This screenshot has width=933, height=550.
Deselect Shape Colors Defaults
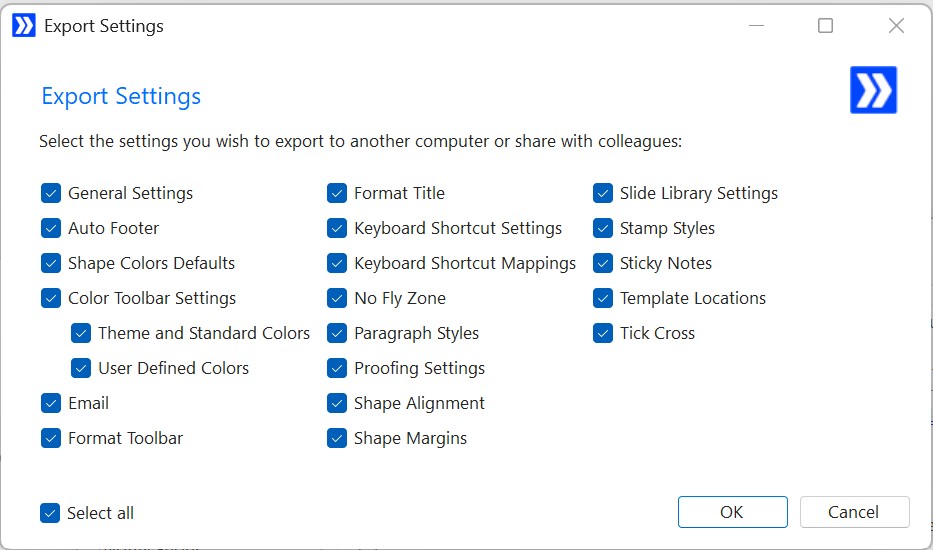tap(51, 263)
